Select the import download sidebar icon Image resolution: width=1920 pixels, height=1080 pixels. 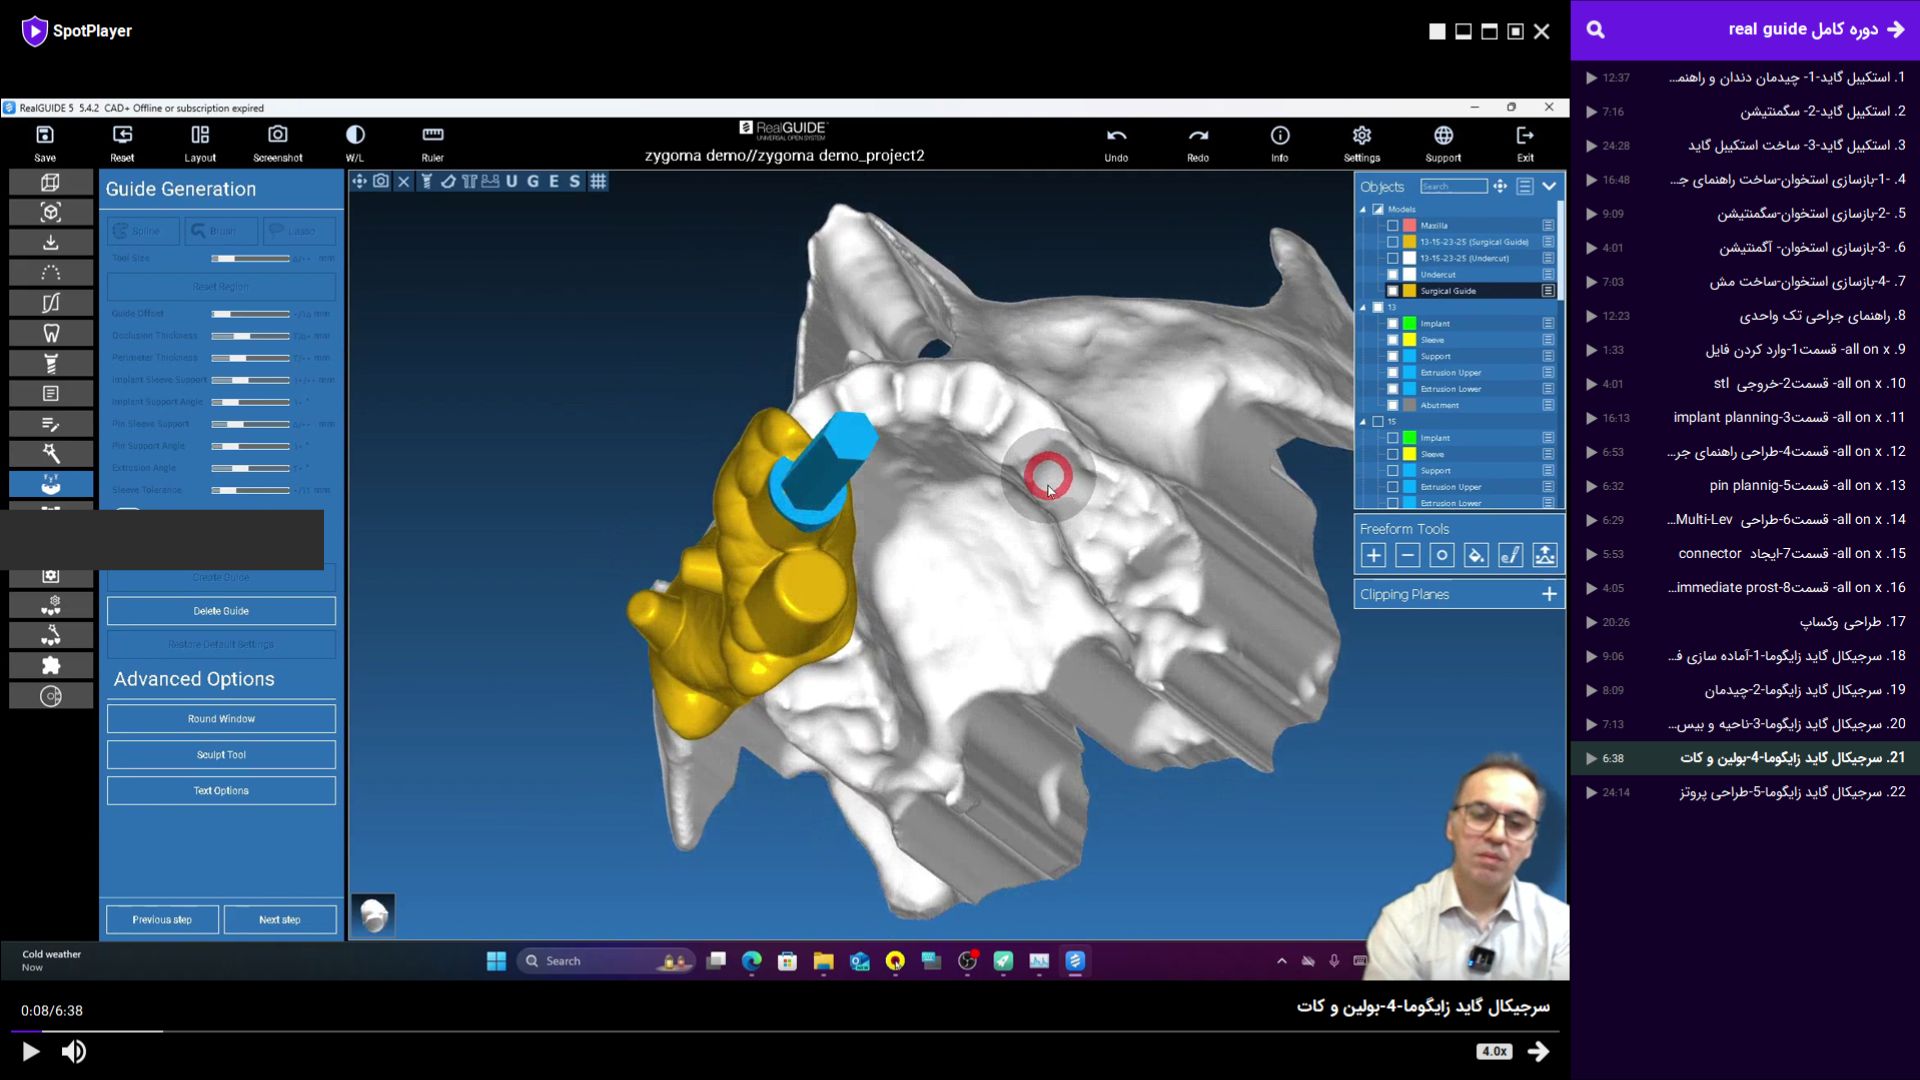(51, 243)
